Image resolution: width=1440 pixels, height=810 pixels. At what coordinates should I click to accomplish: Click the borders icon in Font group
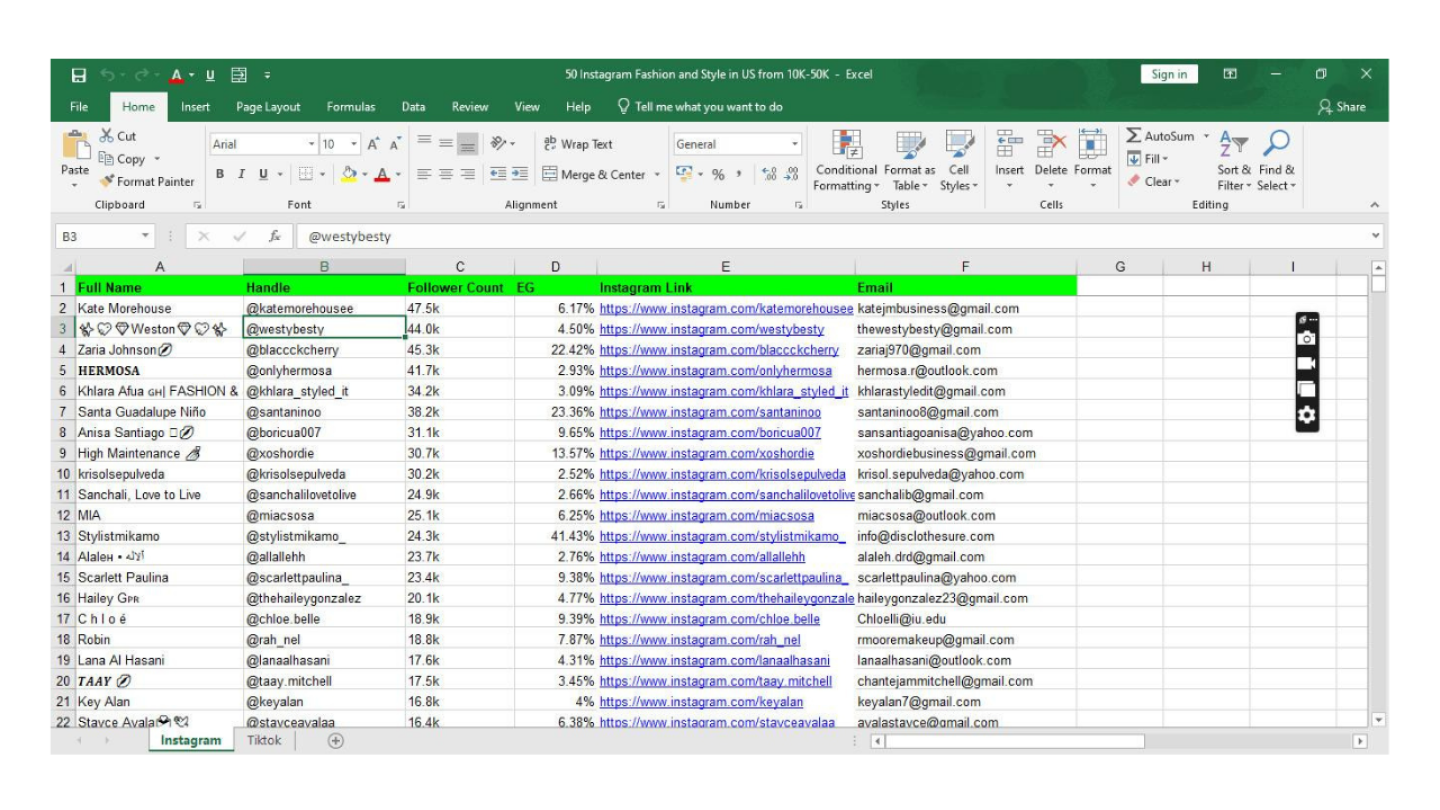tap(307, 174)
